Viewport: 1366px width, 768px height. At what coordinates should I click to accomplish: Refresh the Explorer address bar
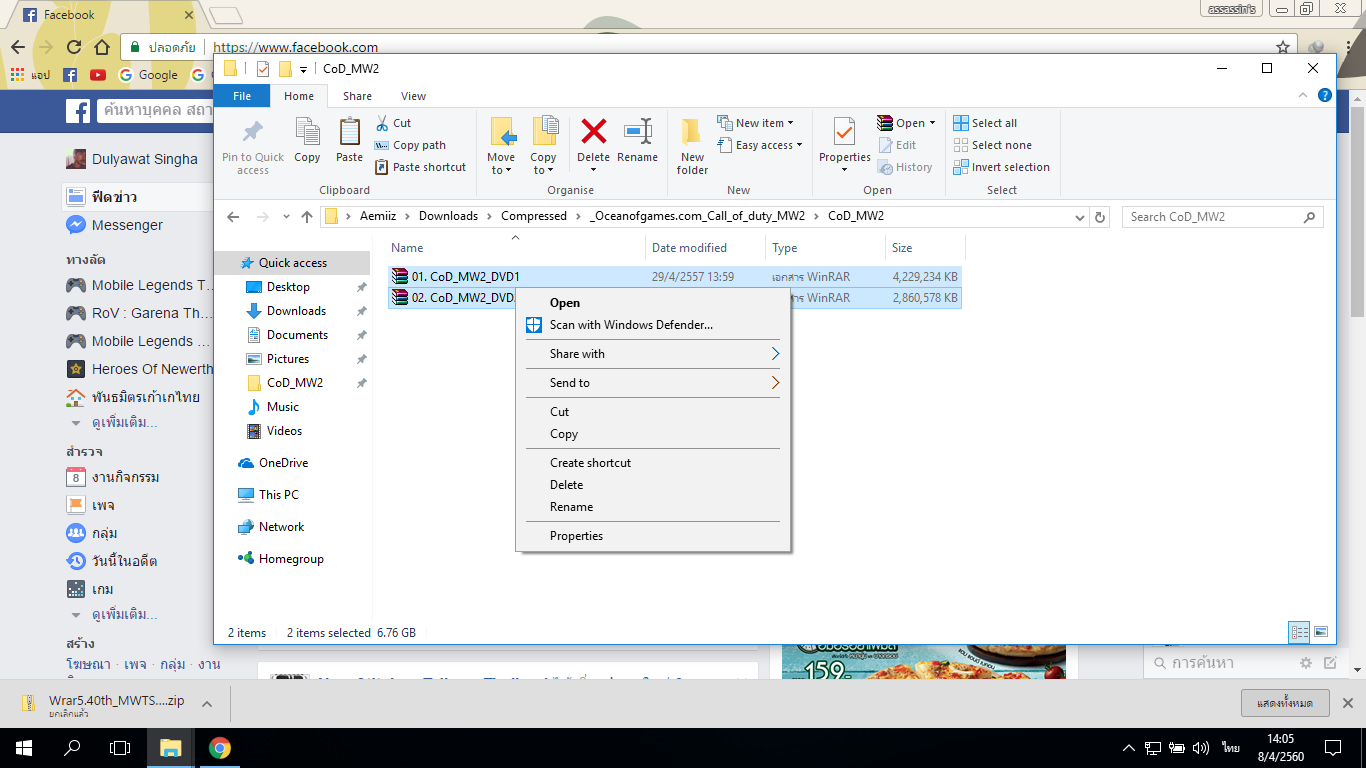[x=1100, y=217]
